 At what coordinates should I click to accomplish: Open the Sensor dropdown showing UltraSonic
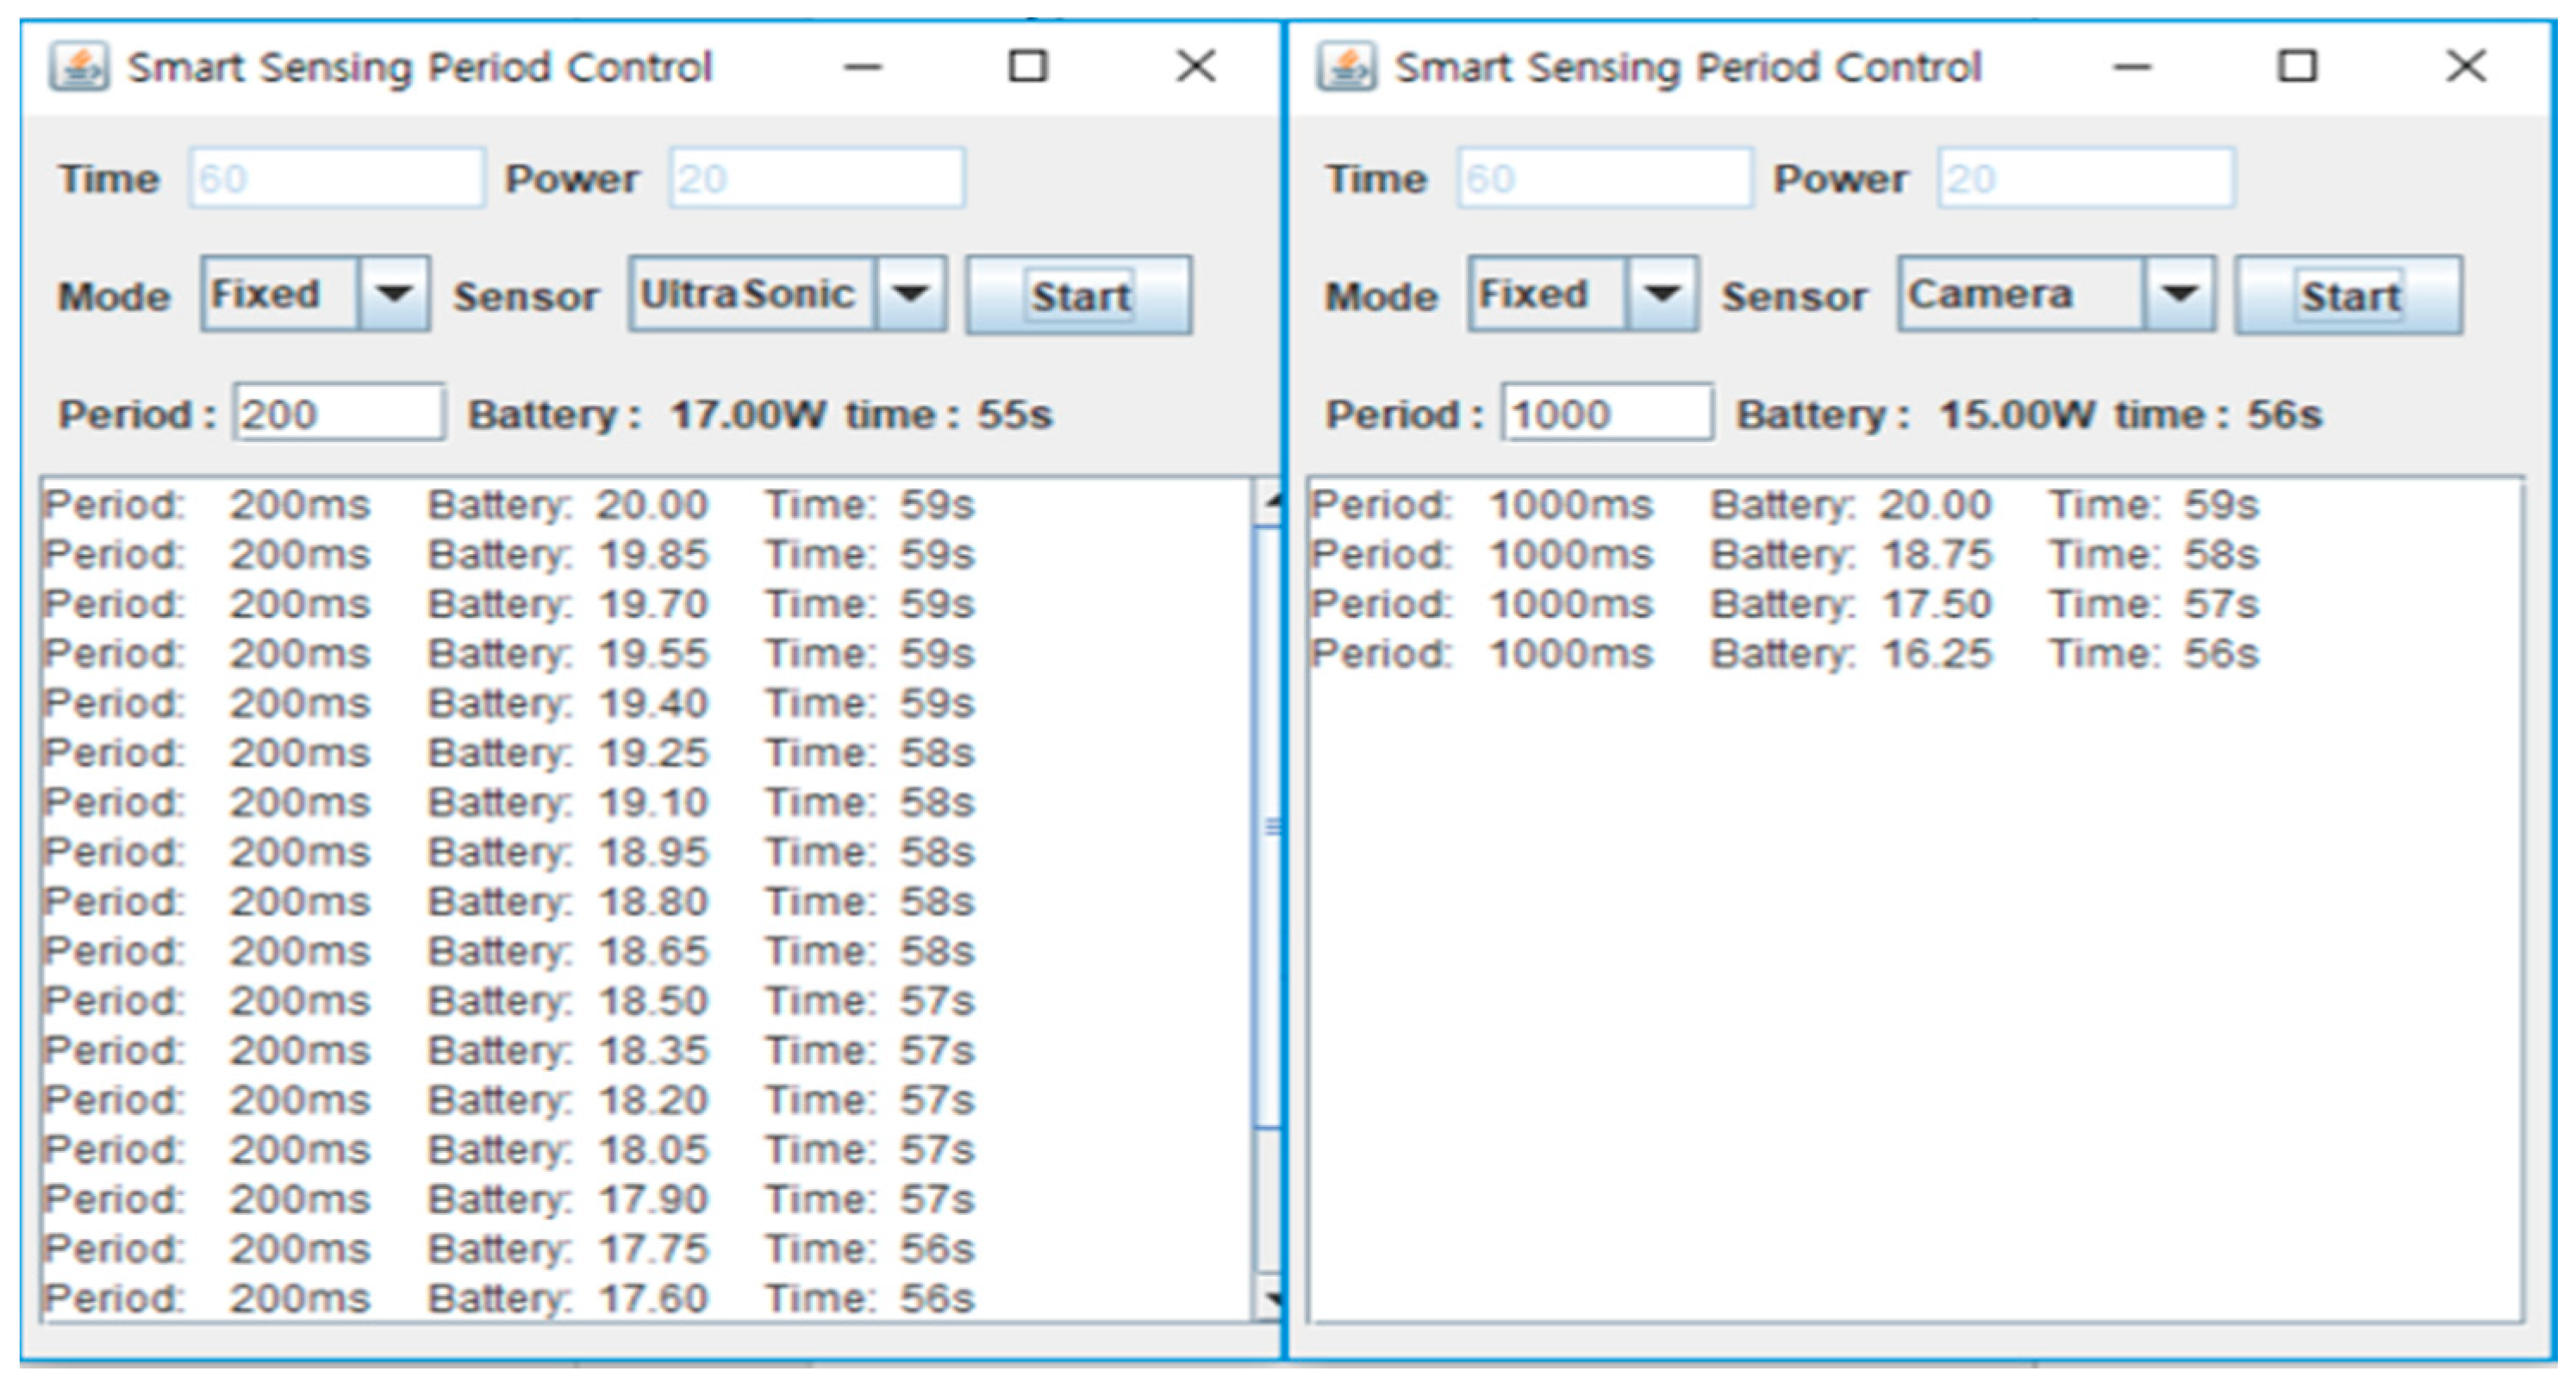coord(787,294)
